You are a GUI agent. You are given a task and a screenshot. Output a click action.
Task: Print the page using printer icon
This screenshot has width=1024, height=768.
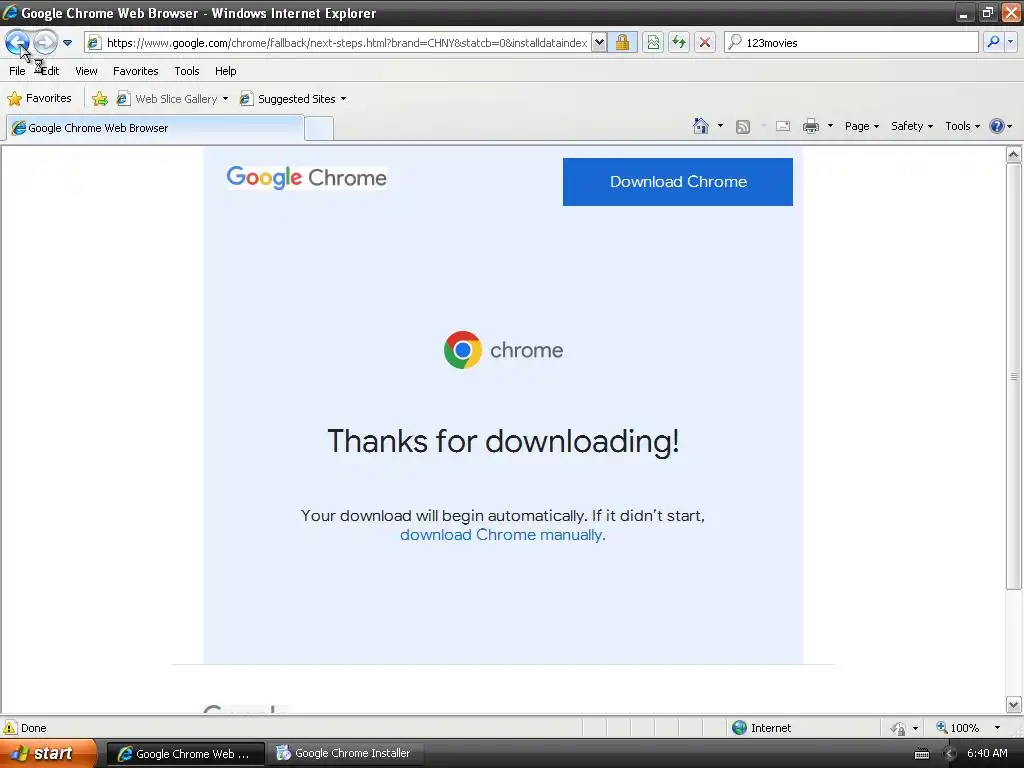click(x=810, y=127)
